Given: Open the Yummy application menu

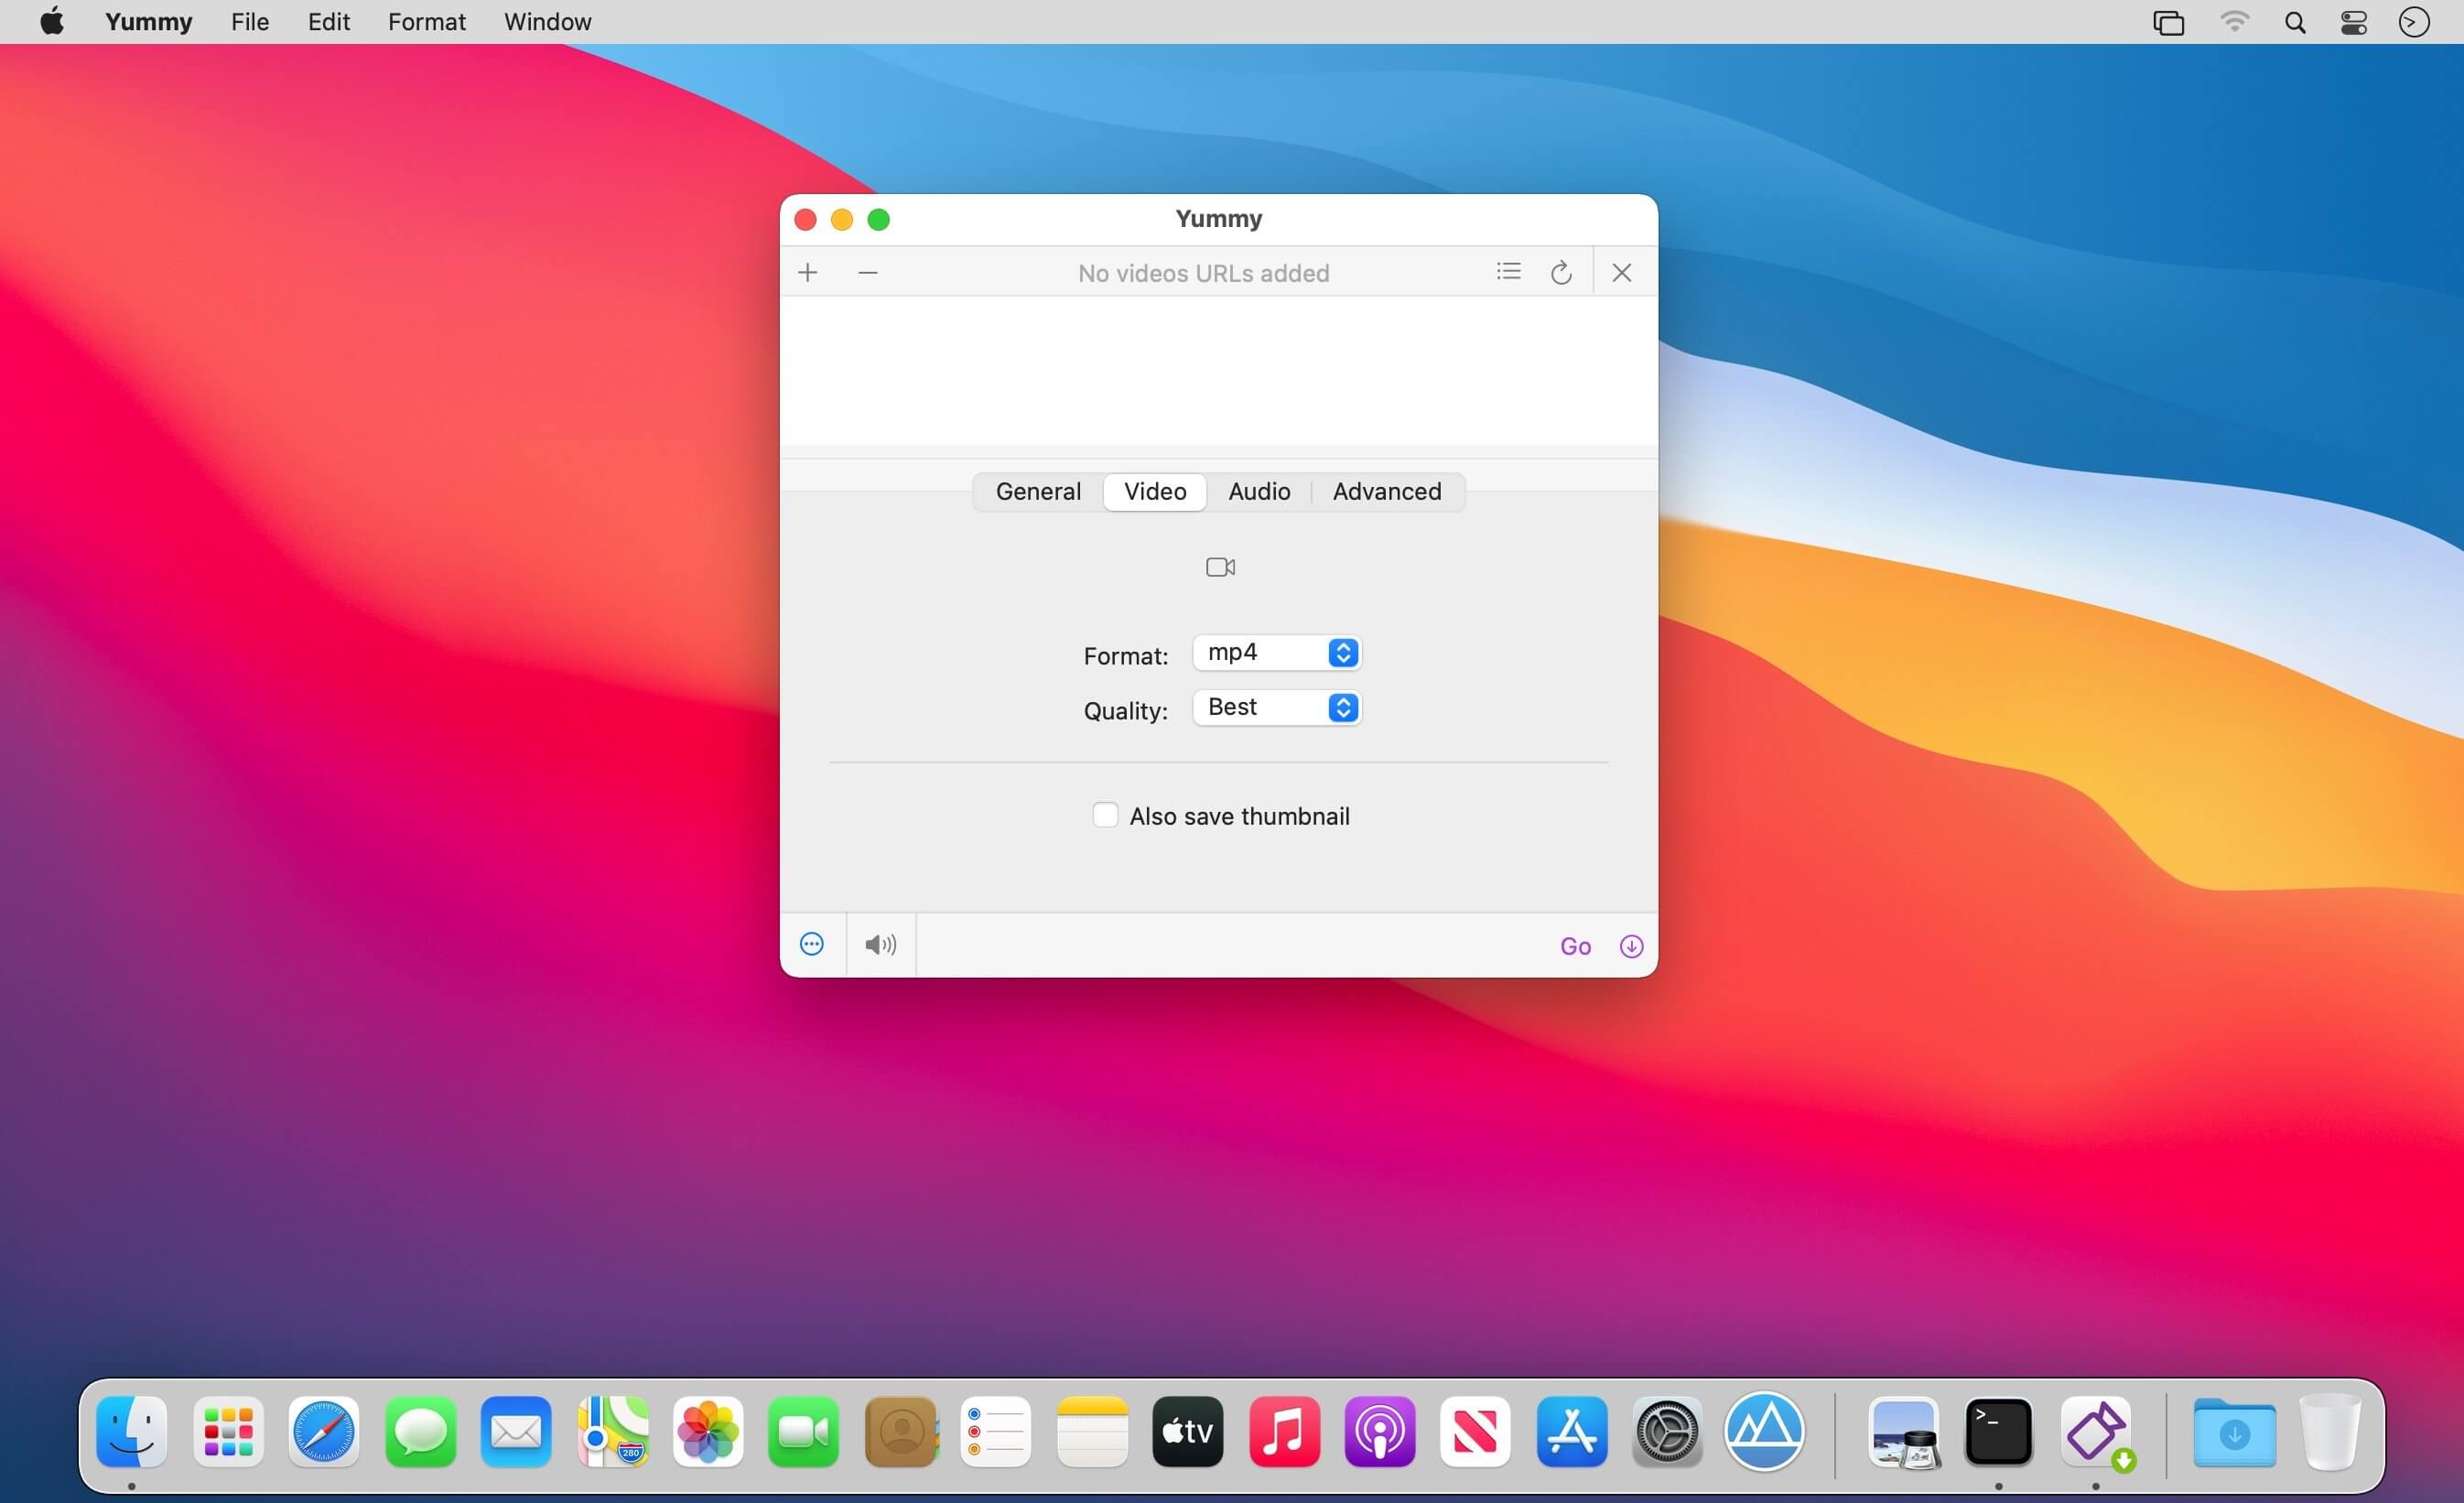Looking at the screenshot, I should (149, 22).
